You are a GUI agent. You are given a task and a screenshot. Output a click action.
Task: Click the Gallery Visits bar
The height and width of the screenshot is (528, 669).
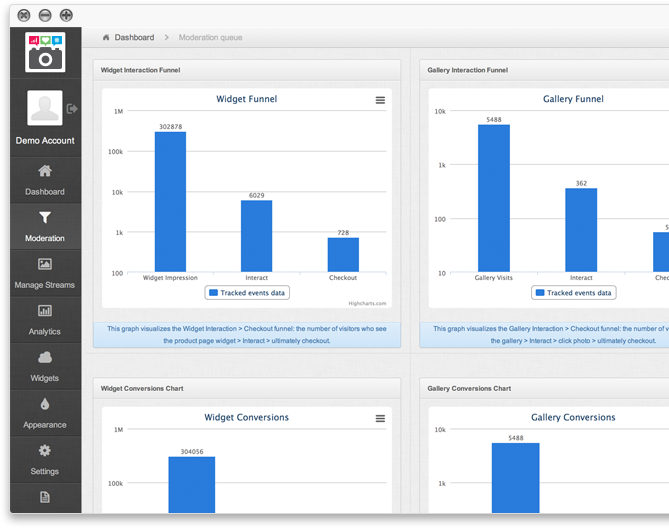click(494, 198)
